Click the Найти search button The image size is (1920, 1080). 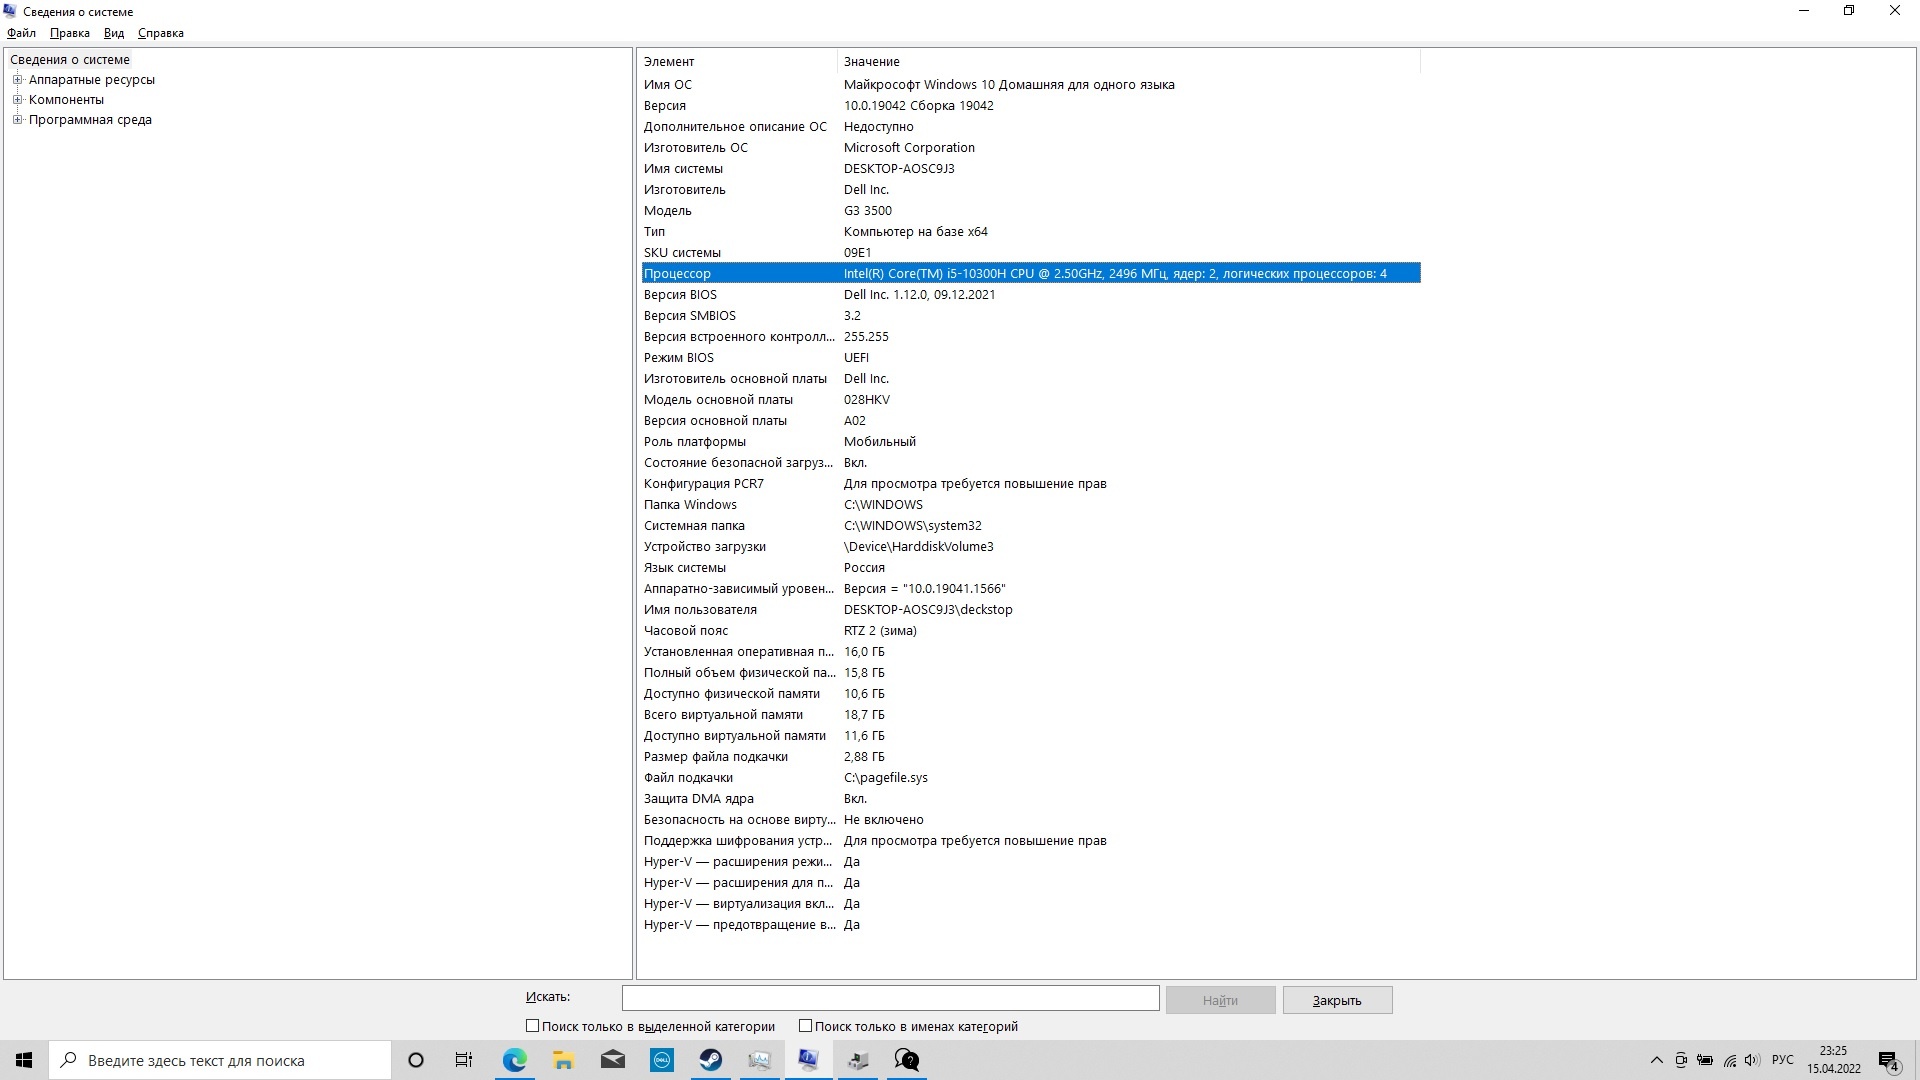[1220, 1000]
